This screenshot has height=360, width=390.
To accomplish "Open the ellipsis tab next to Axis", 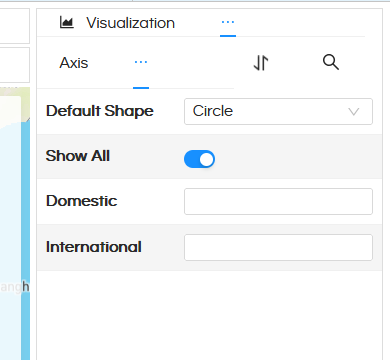I will point(141,63).
